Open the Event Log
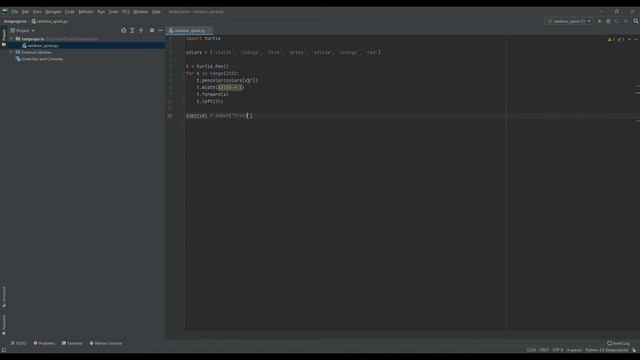 click(x=618, y=343)
